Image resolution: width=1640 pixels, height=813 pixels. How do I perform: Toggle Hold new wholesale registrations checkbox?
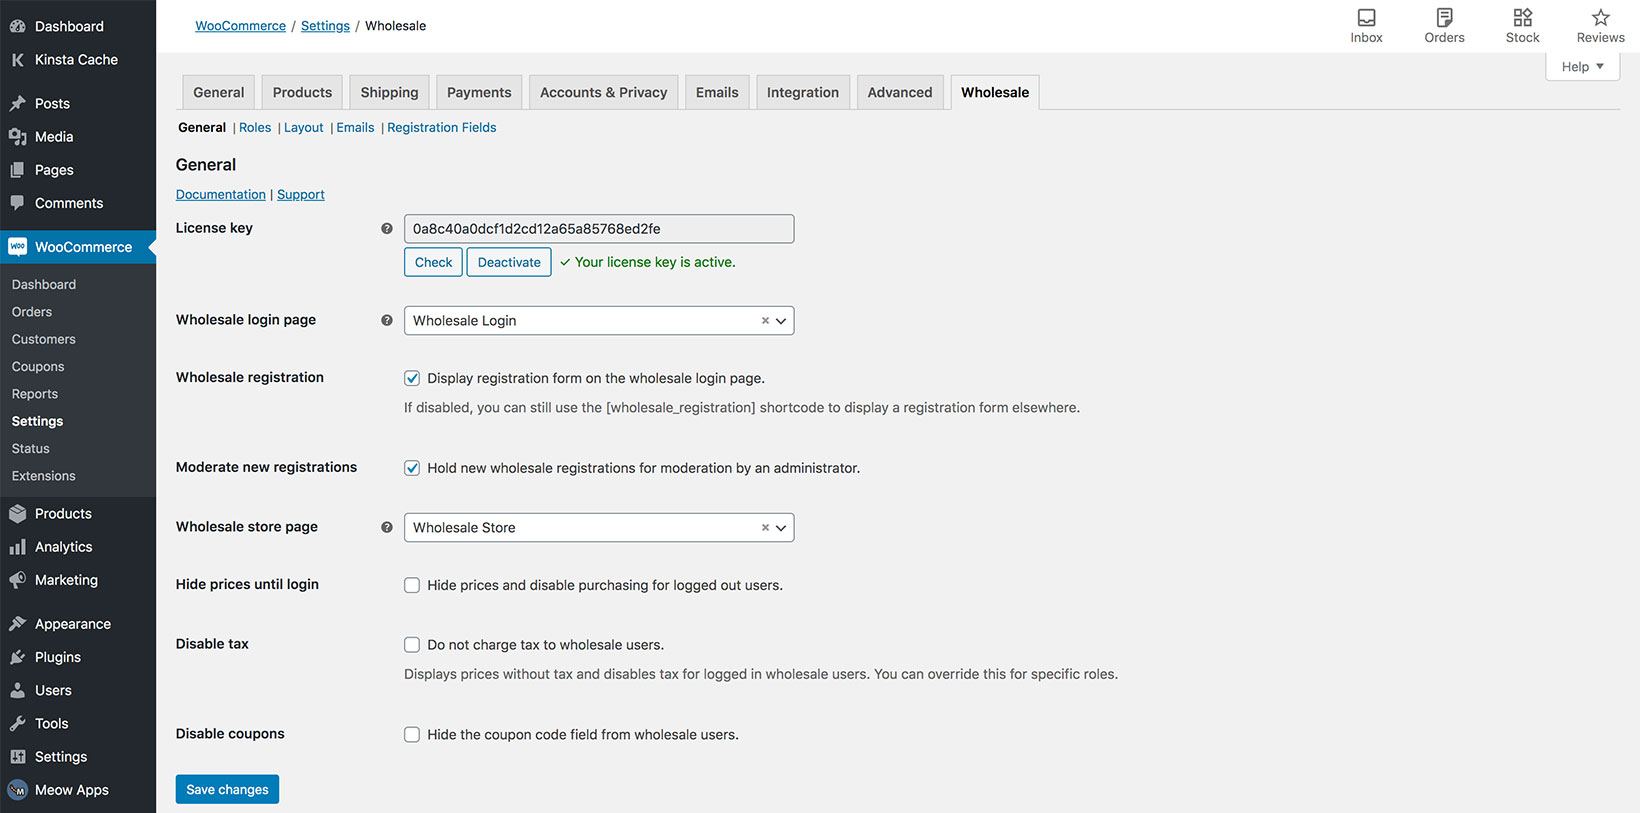(412, 468)
